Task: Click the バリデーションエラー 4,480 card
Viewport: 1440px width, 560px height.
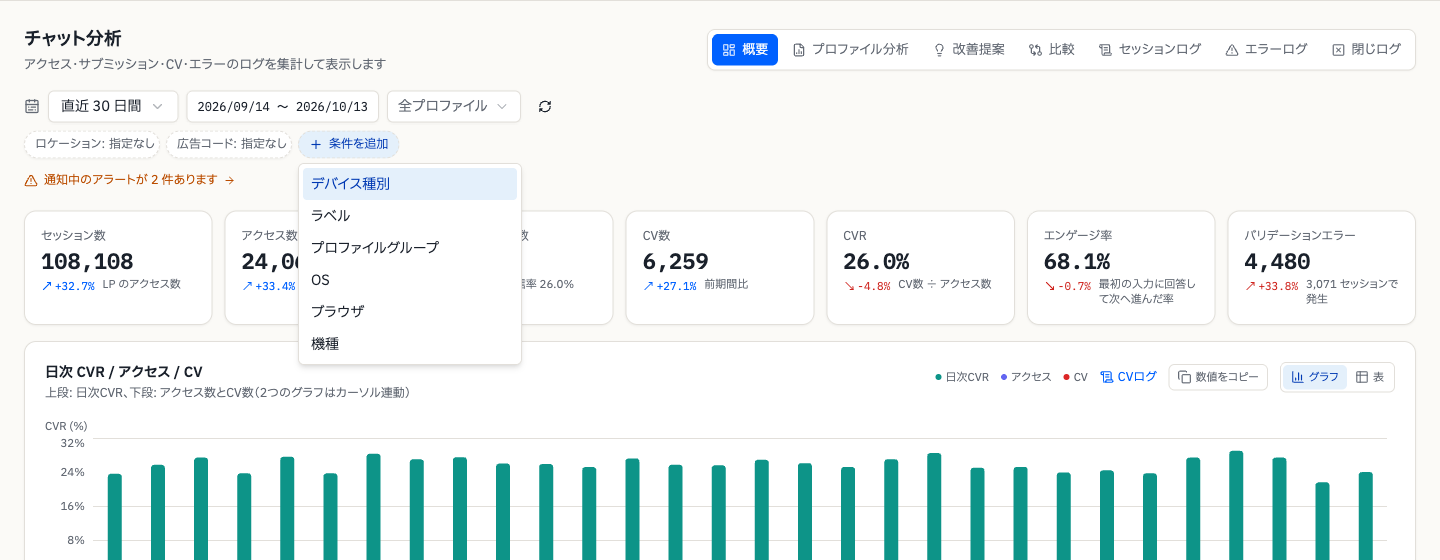Action: [1321, 268]
